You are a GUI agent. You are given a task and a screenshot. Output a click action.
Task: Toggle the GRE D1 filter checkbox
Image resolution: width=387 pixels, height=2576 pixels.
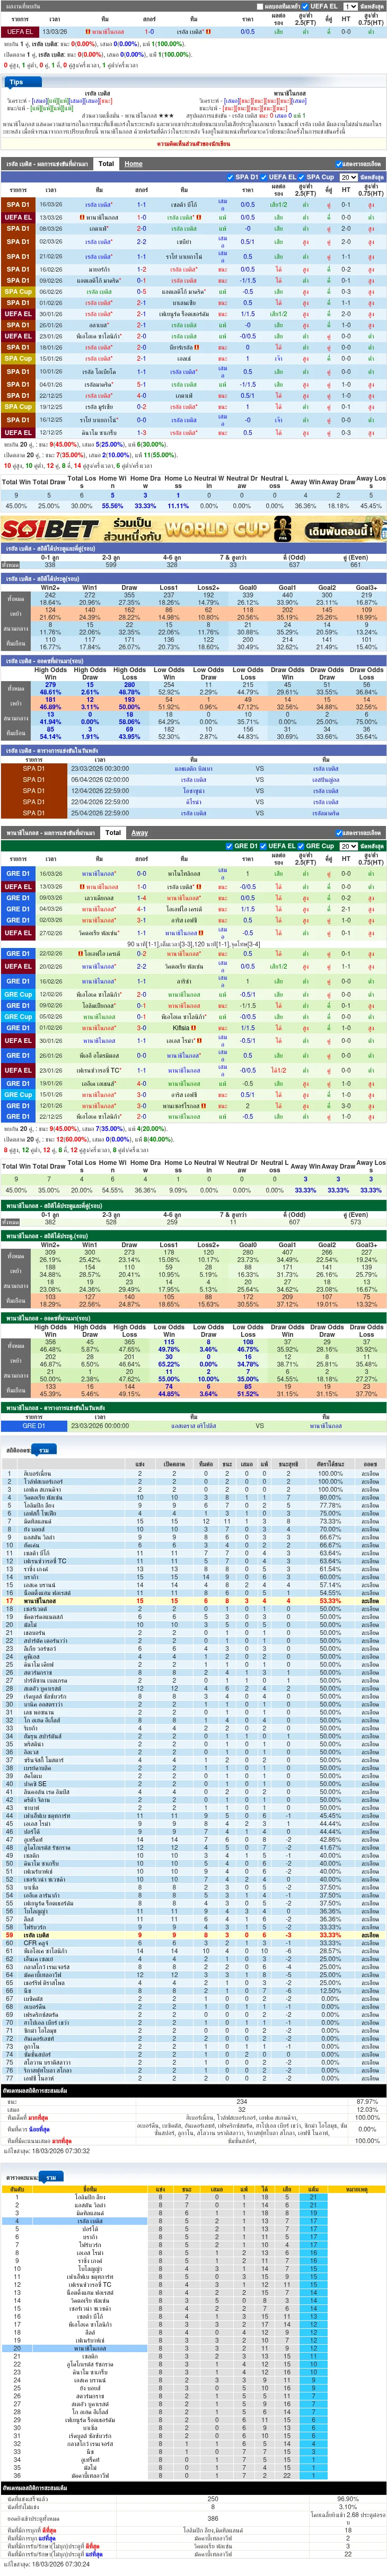(230, 846)
